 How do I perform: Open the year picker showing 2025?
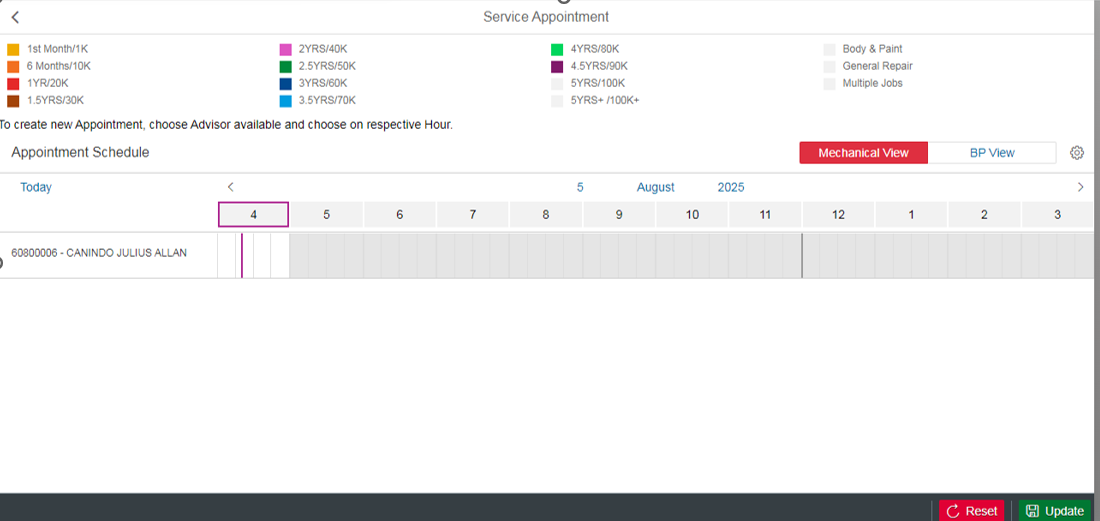pyautogui.click(x=731, y=187)
